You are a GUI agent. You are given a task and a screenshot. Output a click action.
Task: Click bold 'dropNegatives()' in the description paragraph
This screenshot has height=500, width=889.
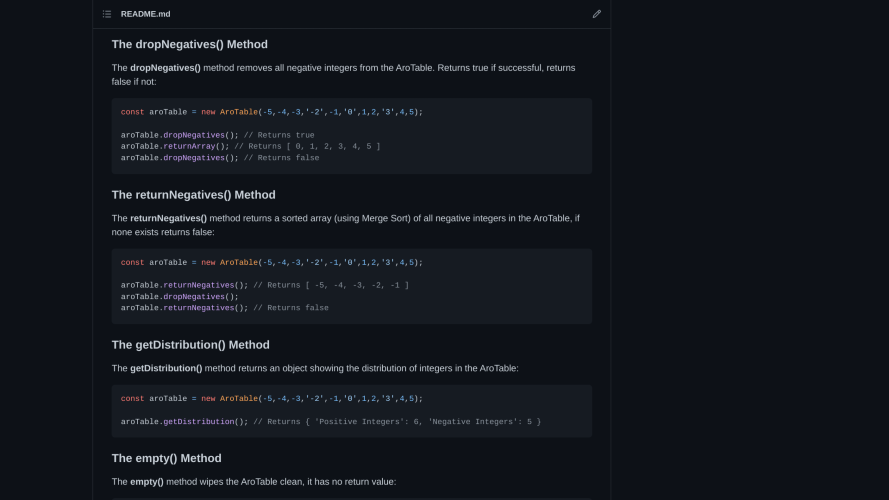166,68
